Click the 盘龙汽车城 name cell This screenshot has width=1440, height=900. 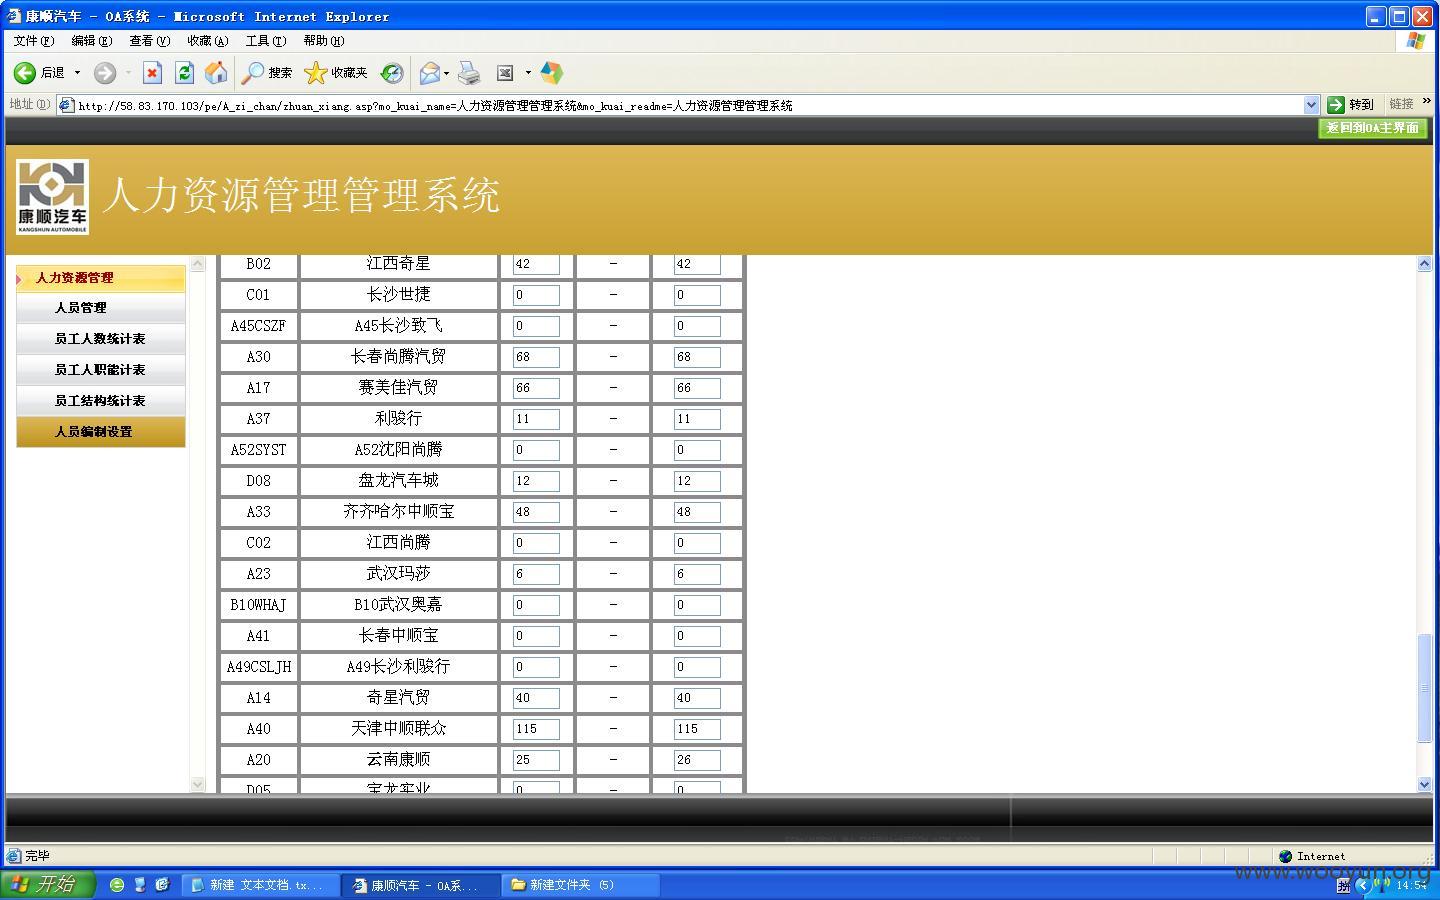(x=399, y=481)
